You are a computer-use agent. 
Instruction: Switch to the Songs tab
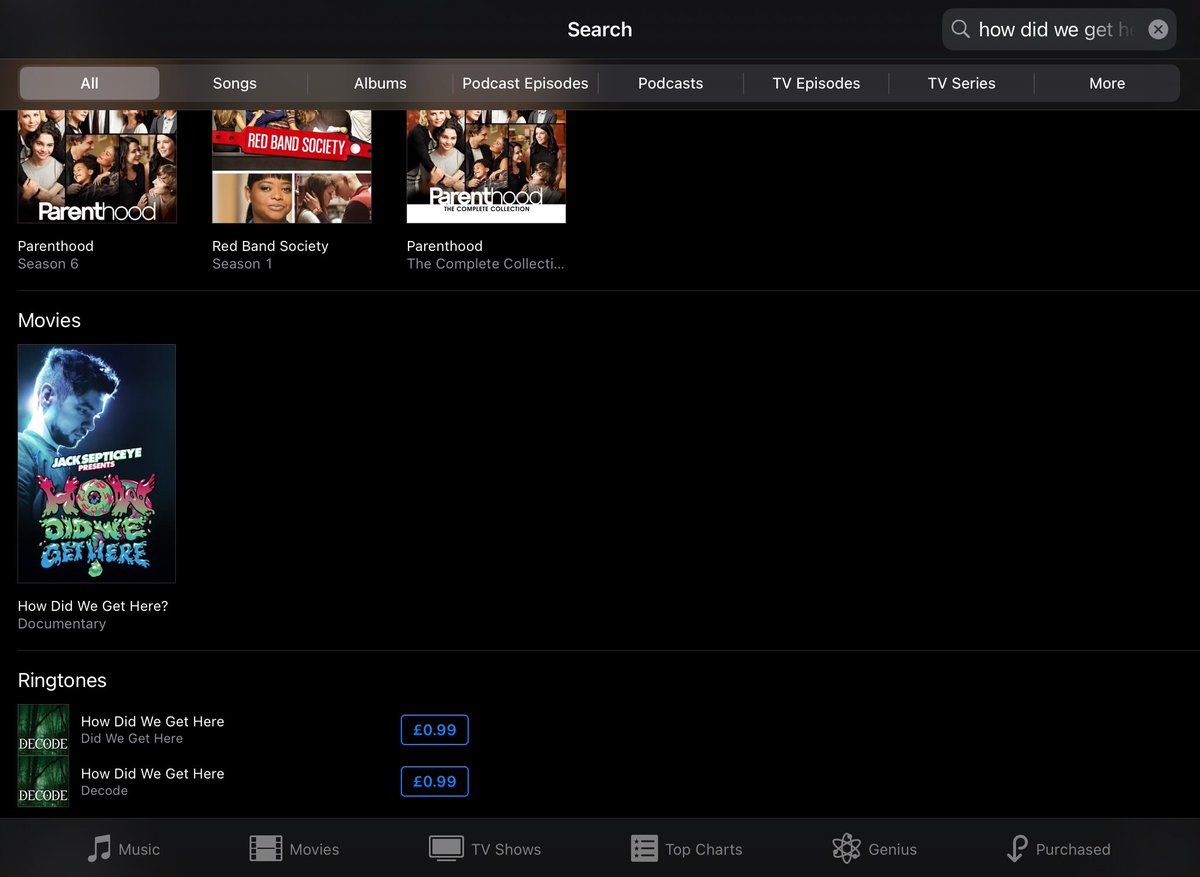tap(234, 83)
